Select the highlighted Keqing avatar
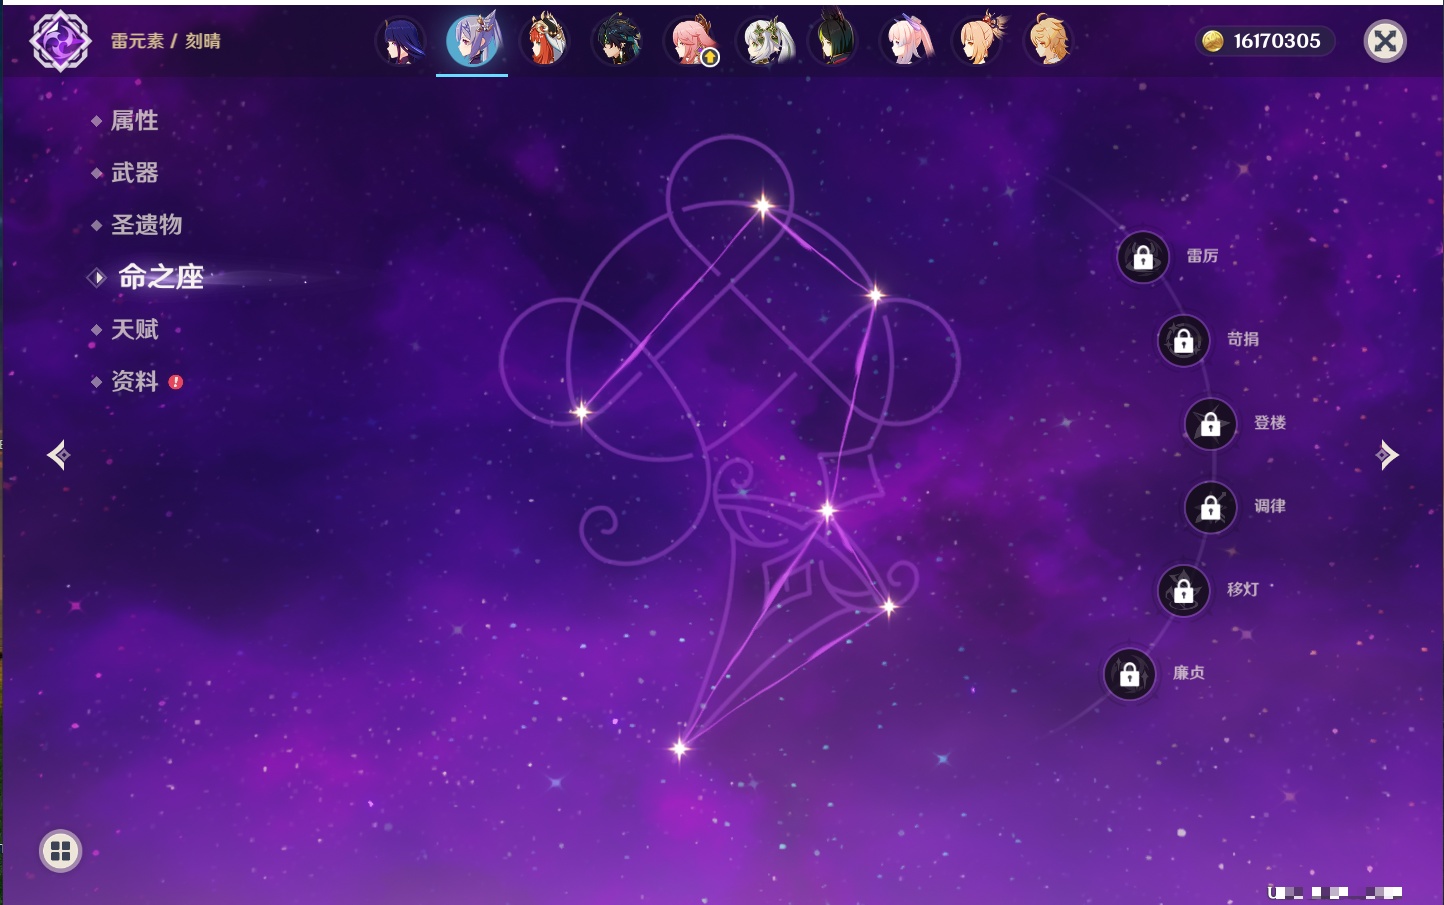This screenshot has height=905, width=1444. pos(472,41)
